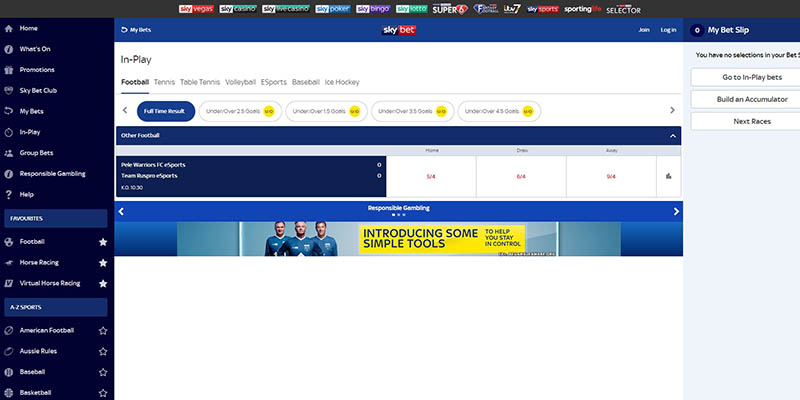The image size is (800, 400).
Task: Open the Pele Warriors FC eSports match
Action: click(x=251, y=177)
